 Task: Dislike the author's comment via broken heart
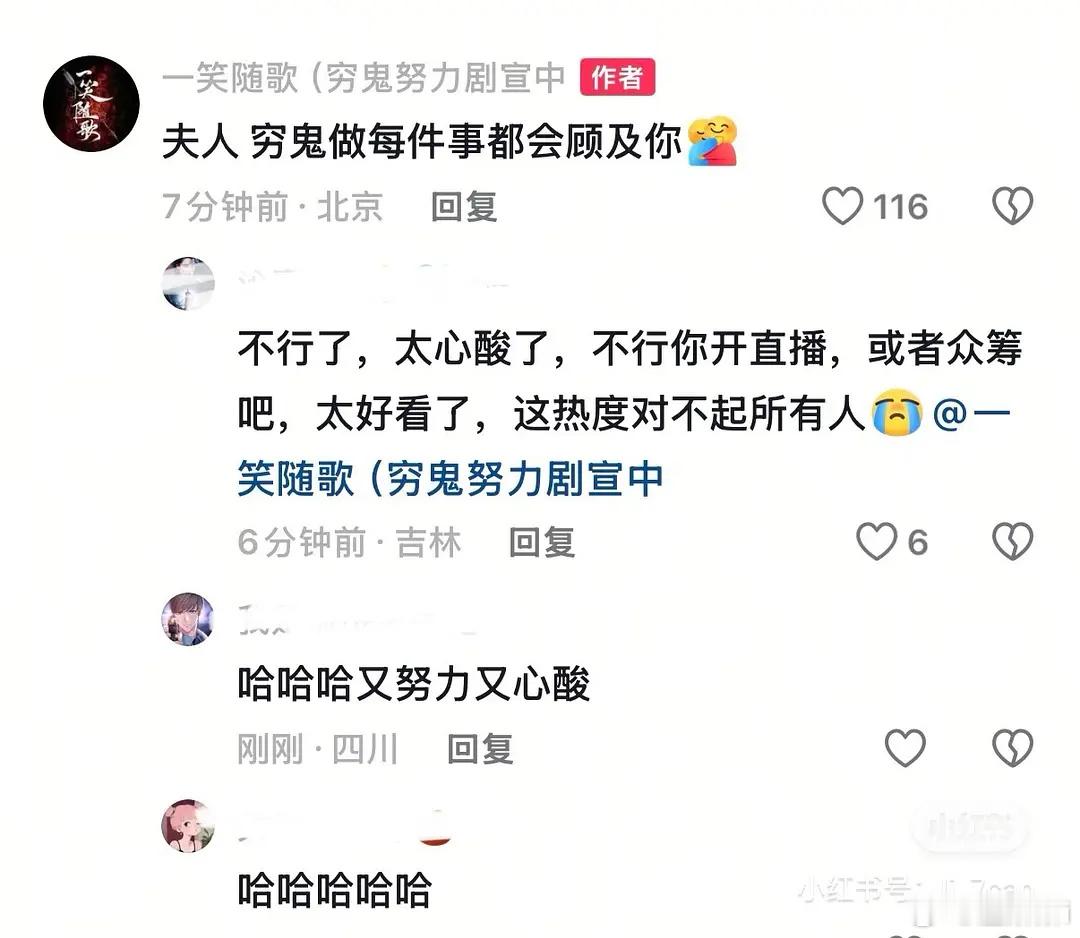pyautogui.click(x=1012, y=206)
